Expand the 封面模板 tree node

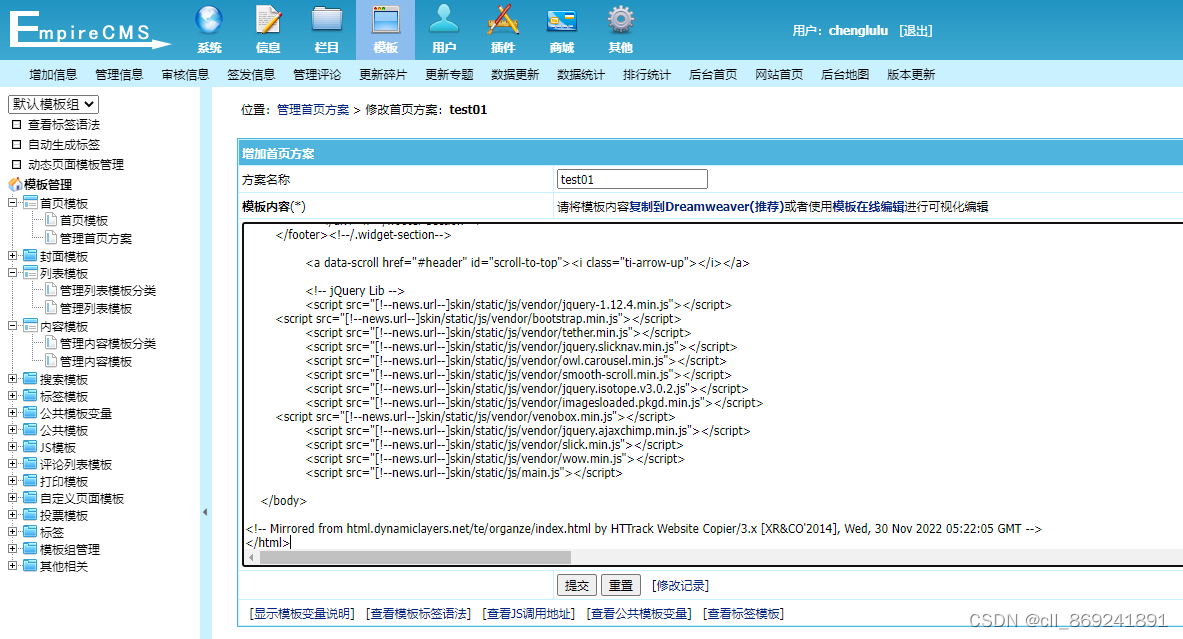pyautogui.click(x=13, y=256)
